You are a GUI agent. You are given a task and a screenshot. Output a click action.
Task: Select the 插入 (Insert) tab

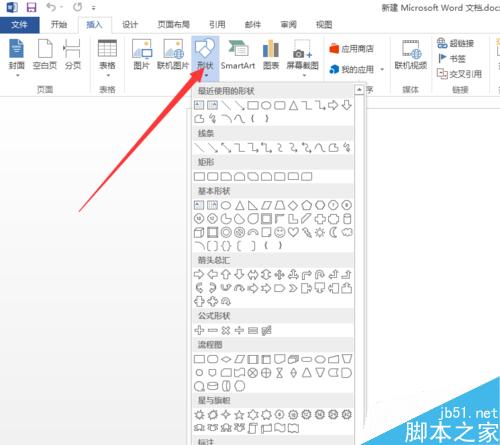coord(94,25)
